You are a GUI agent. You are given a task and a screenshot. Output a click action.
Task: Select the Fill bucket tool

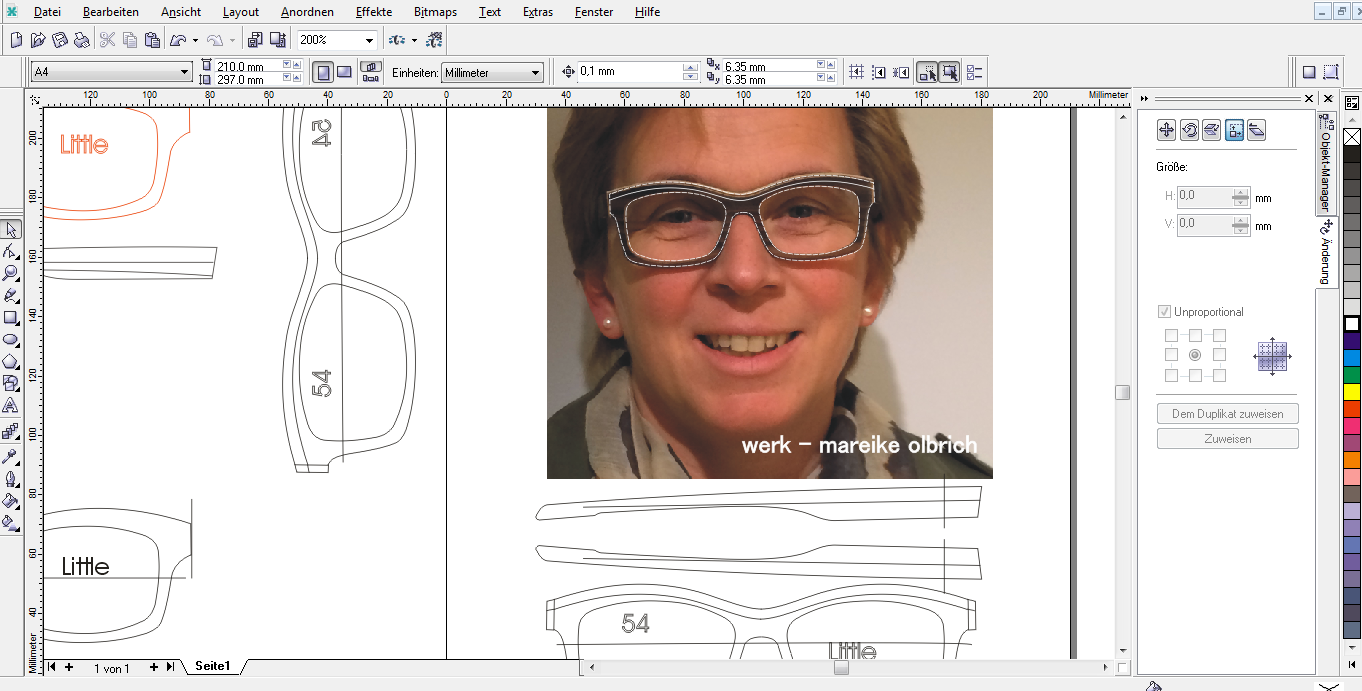[x=11, y=500]
